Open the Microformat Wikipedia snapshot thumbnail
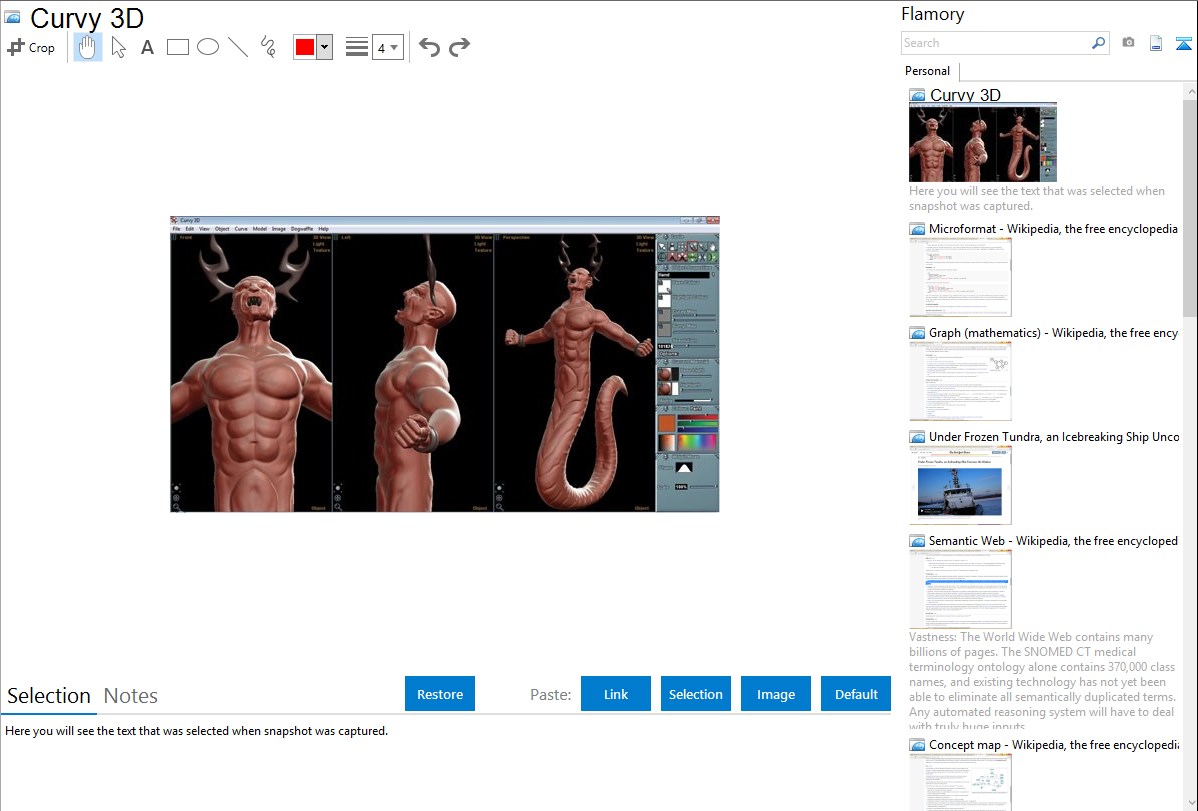 (960, 277)
